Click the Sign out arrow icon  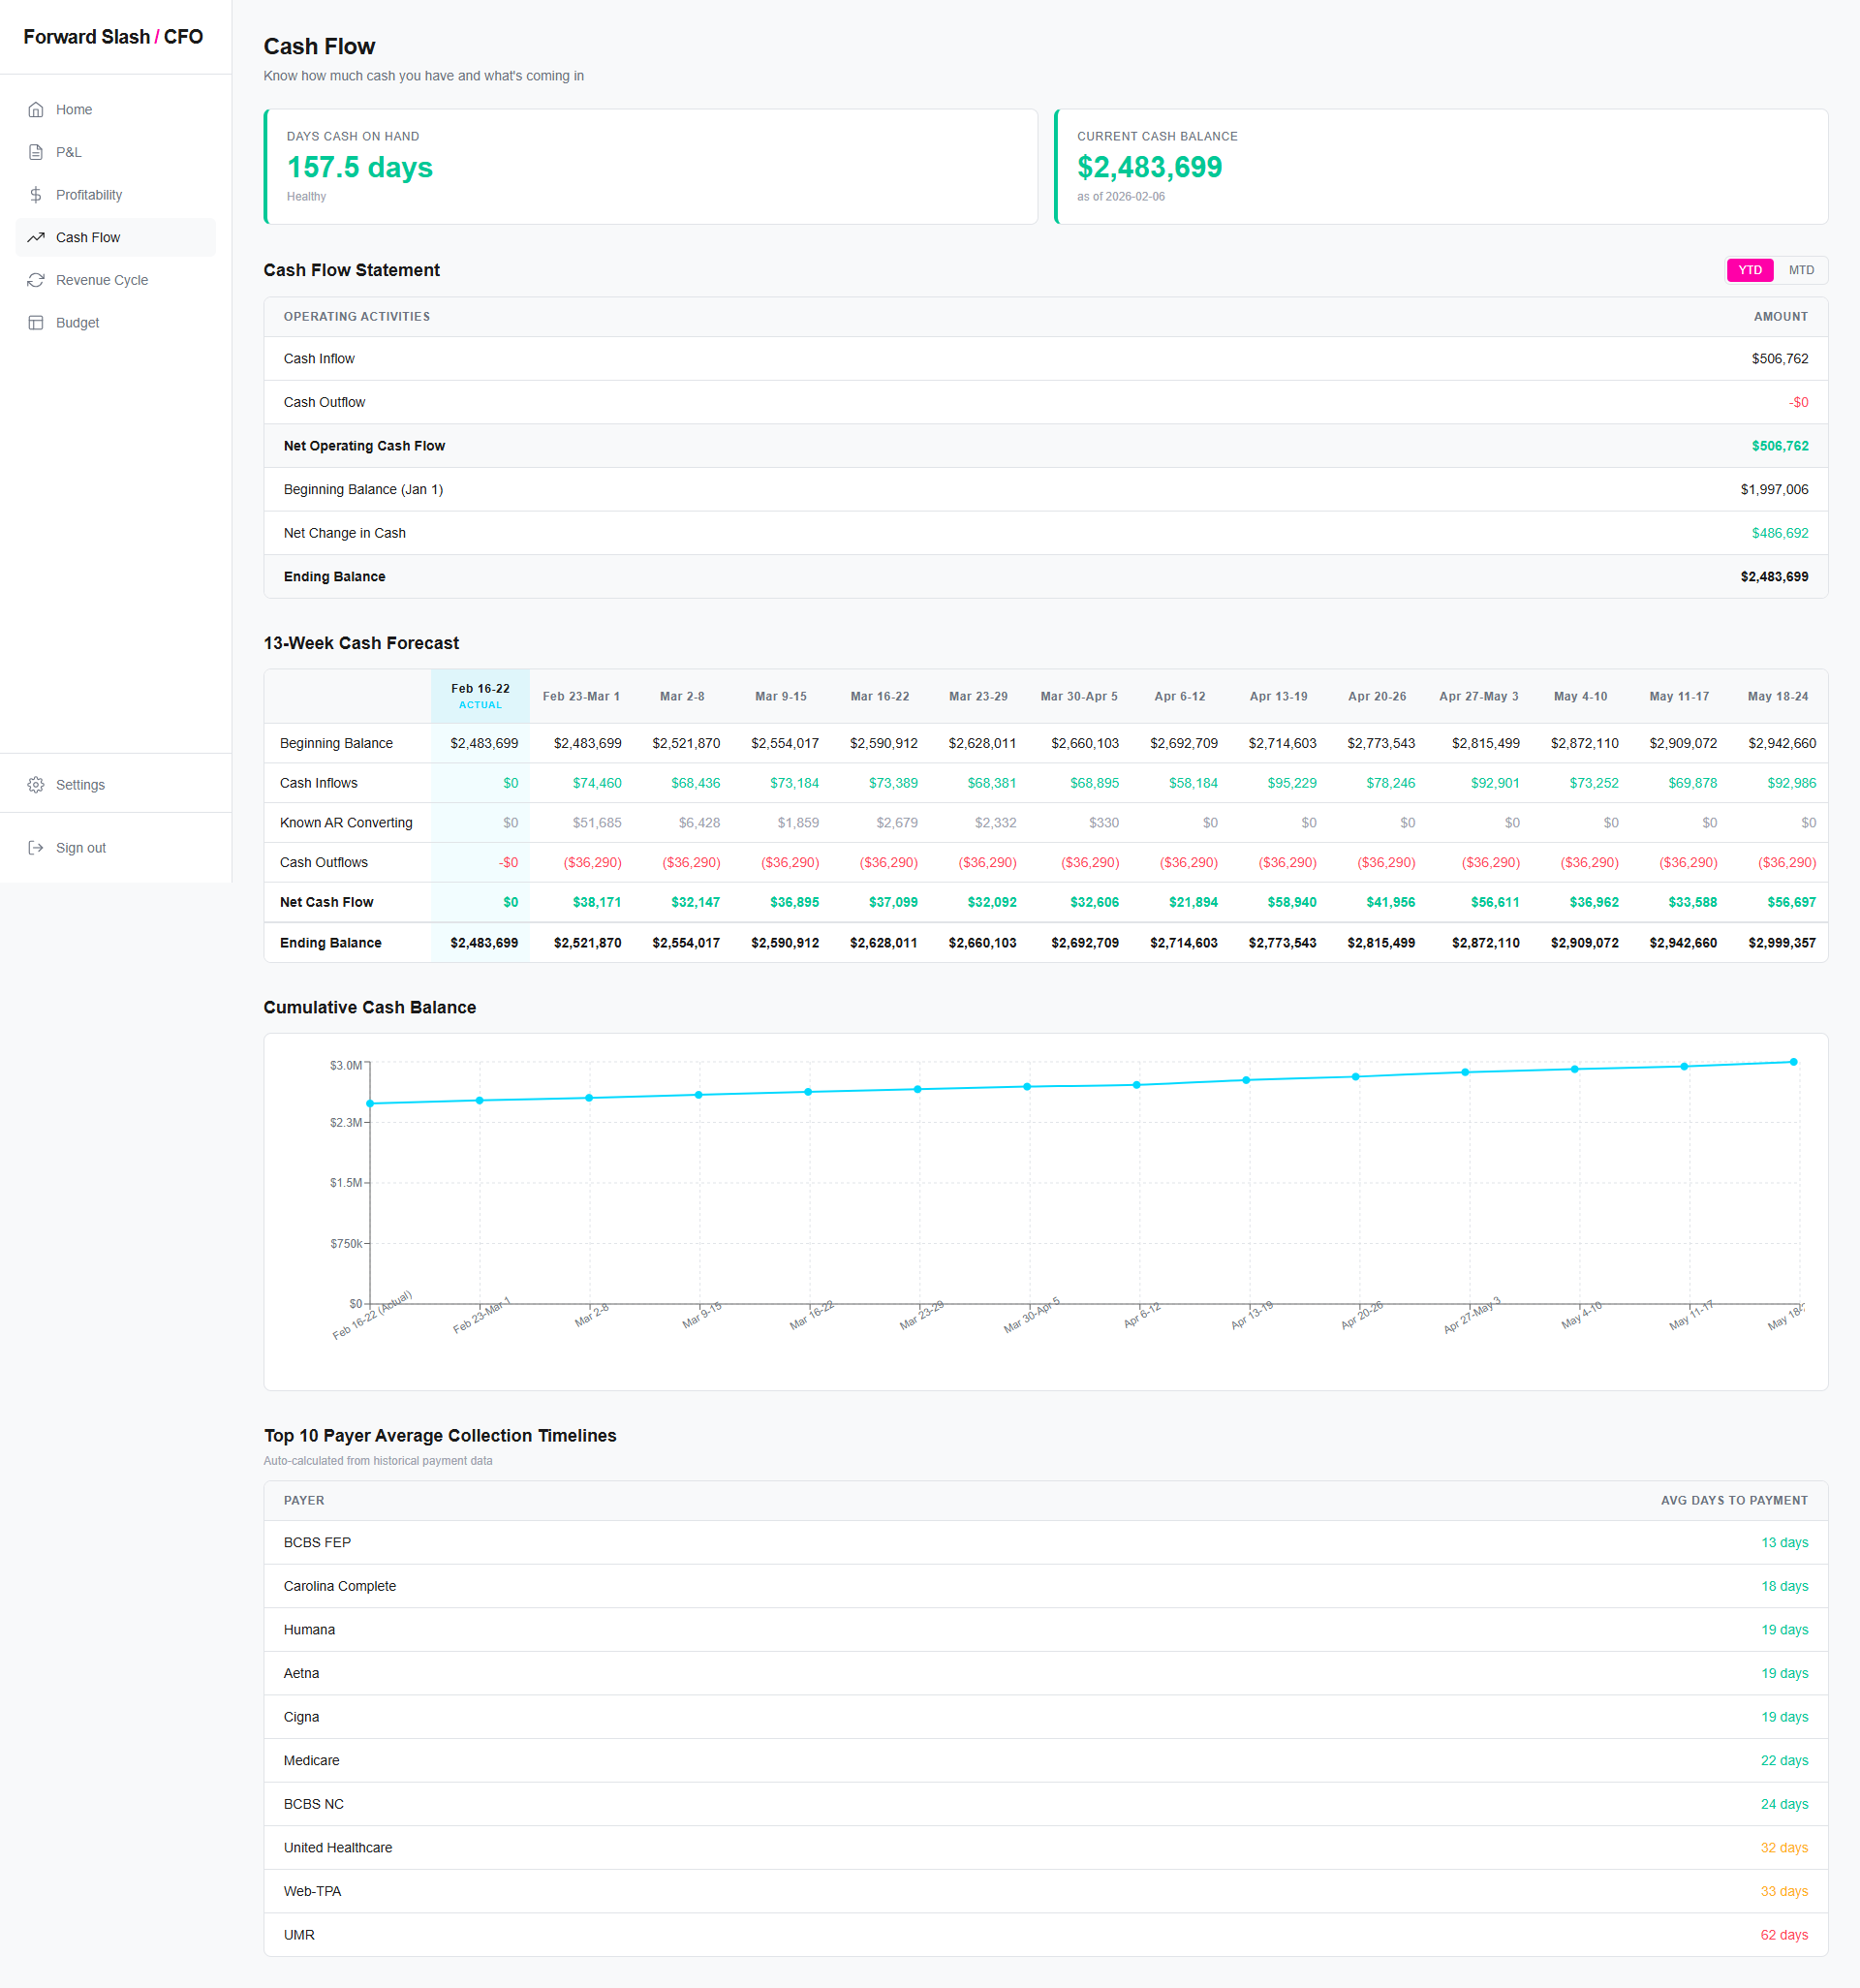click(36, 848)
